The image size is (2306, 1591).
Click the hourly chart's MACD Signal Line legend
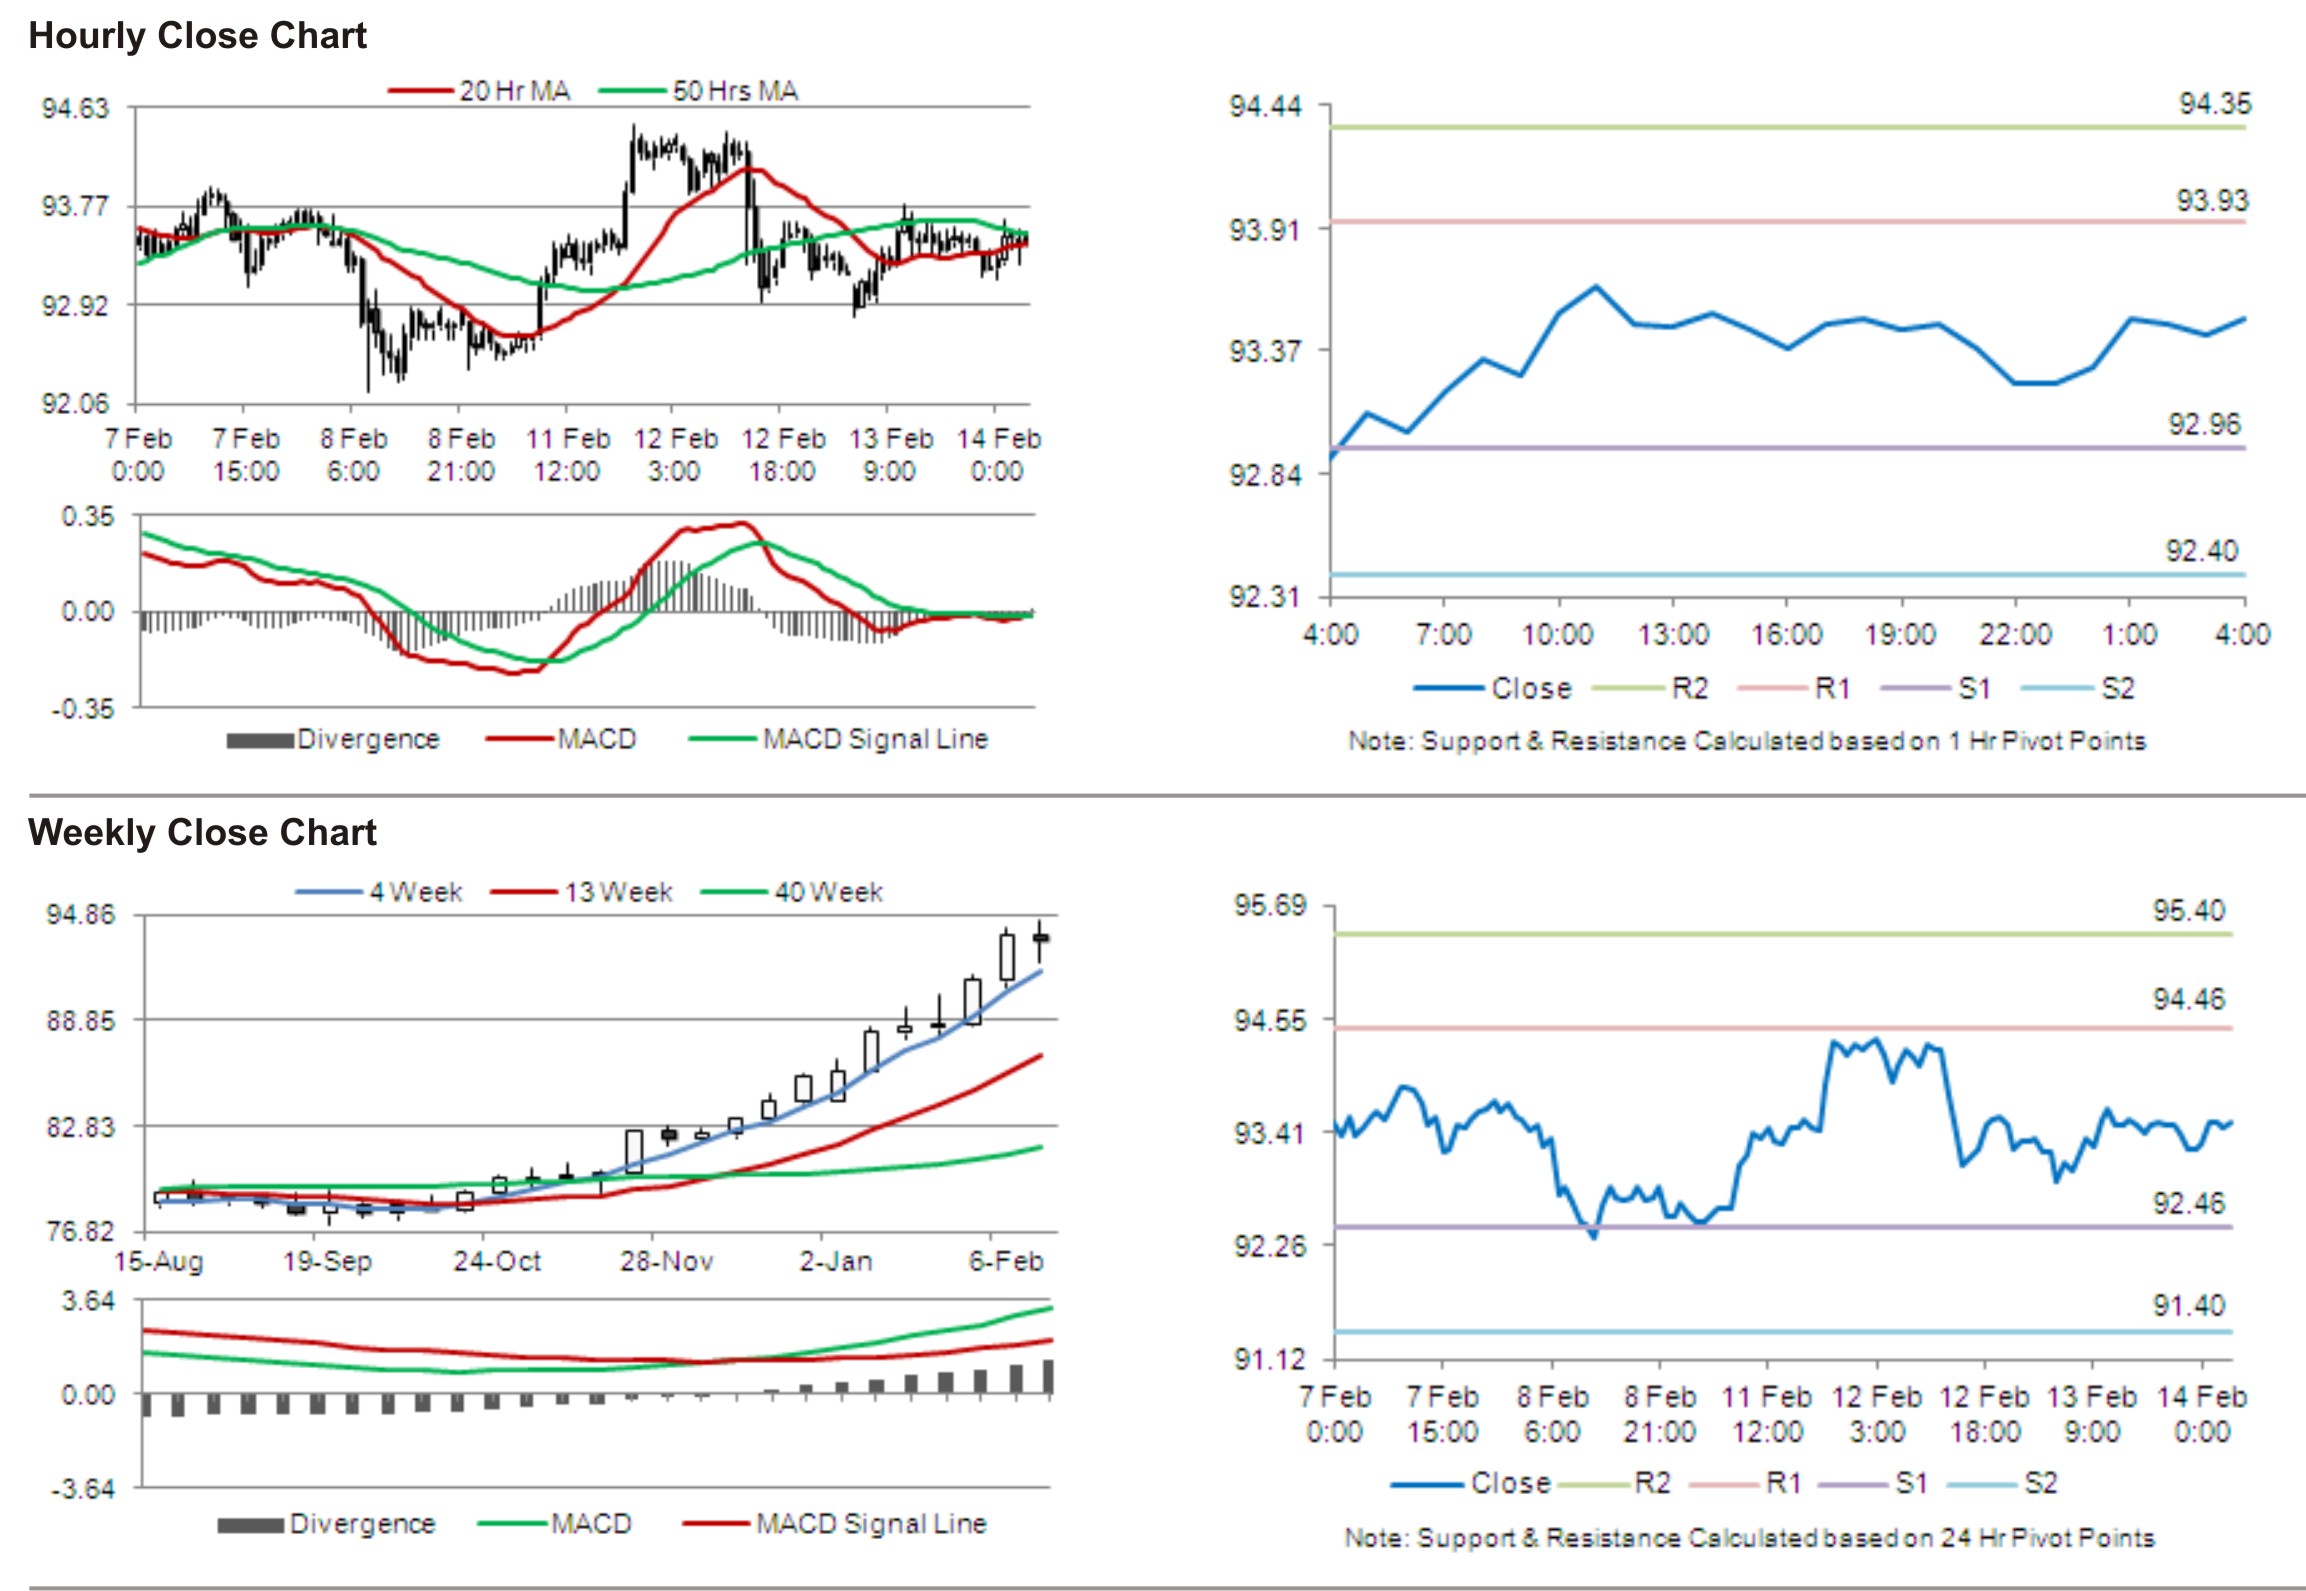(839, 739)
